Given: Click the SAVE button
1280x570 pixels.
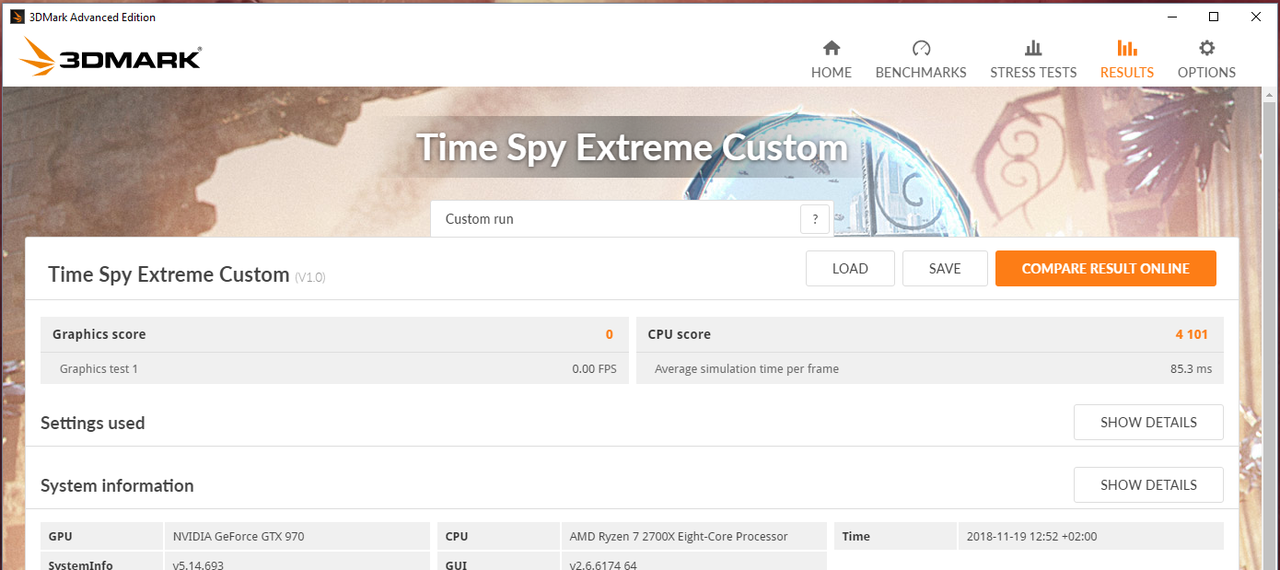Looking at the screenshot, I should (945, 268).
